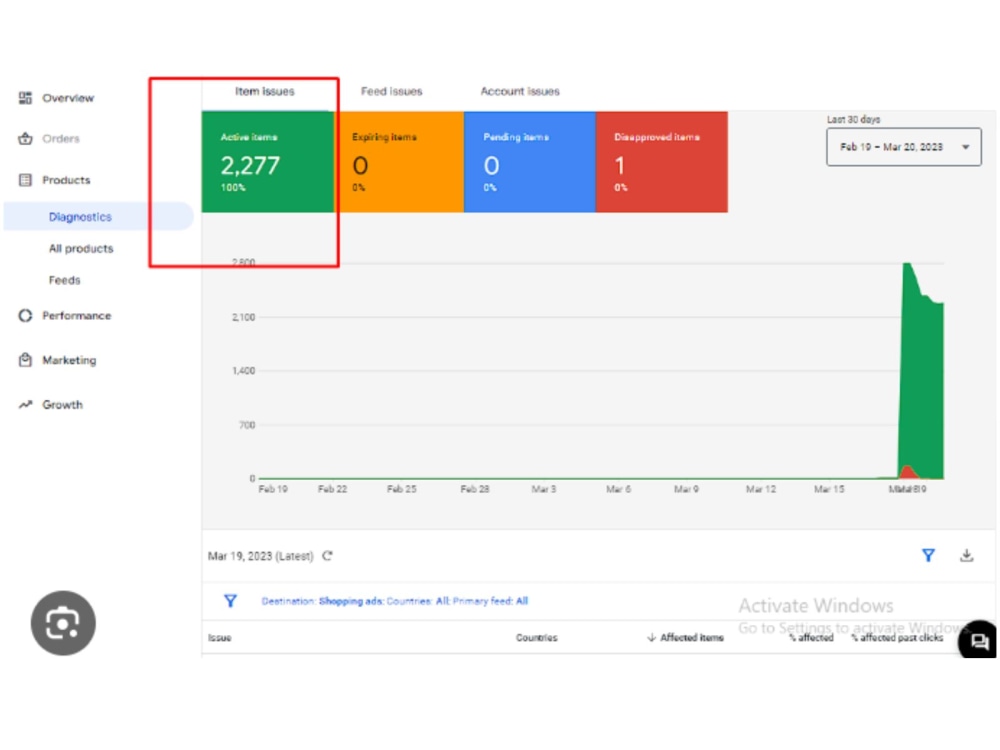Click the Marketing bag icon
1000x750 pixels.
click(x=25, y=360)
